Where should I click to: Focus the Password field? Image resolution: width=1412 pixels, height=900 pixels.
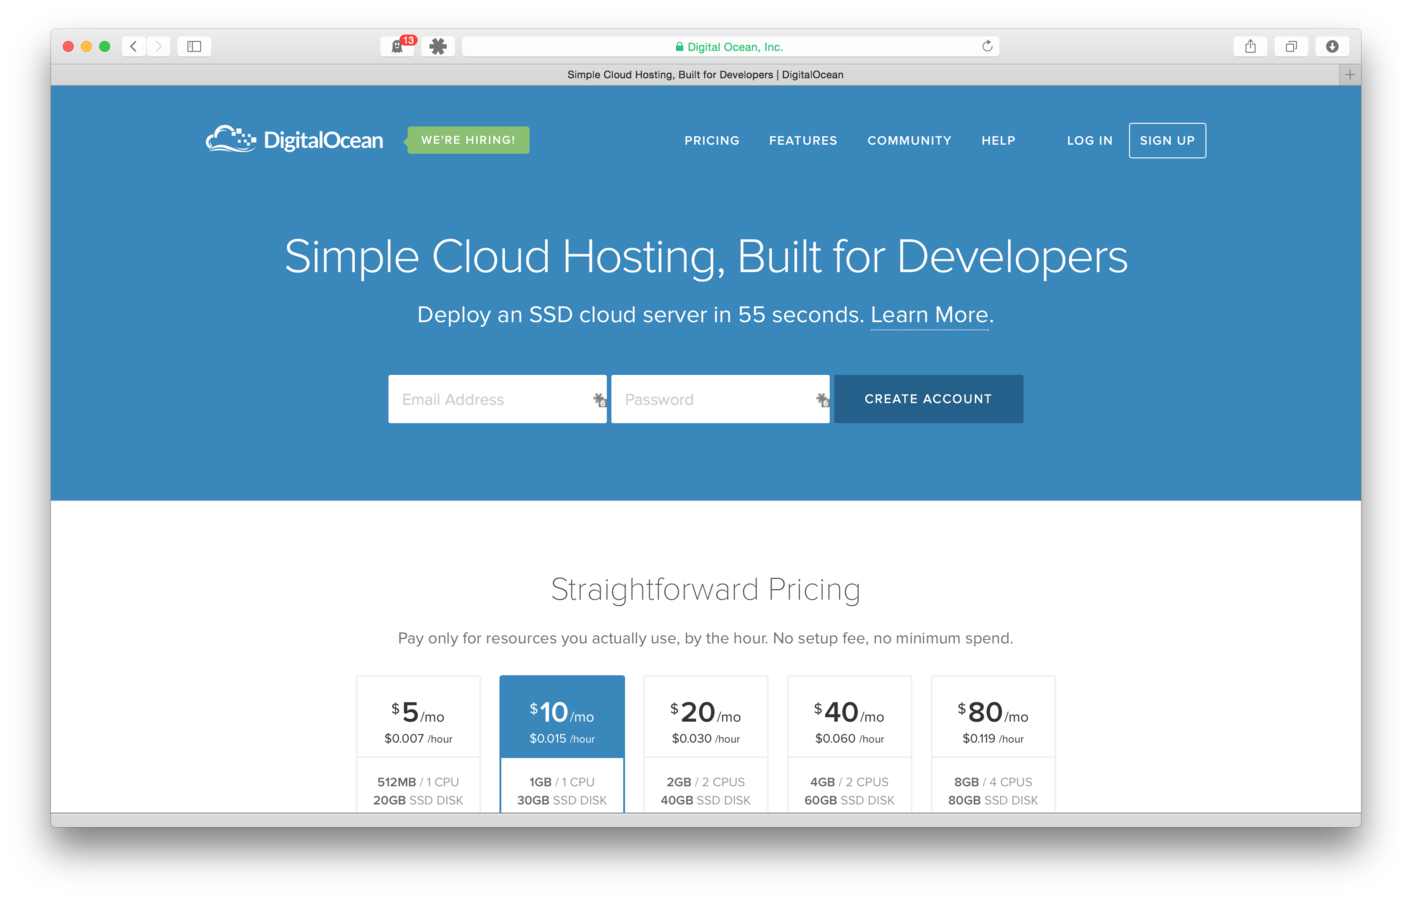pyautogui.click(x=720, y=399)
